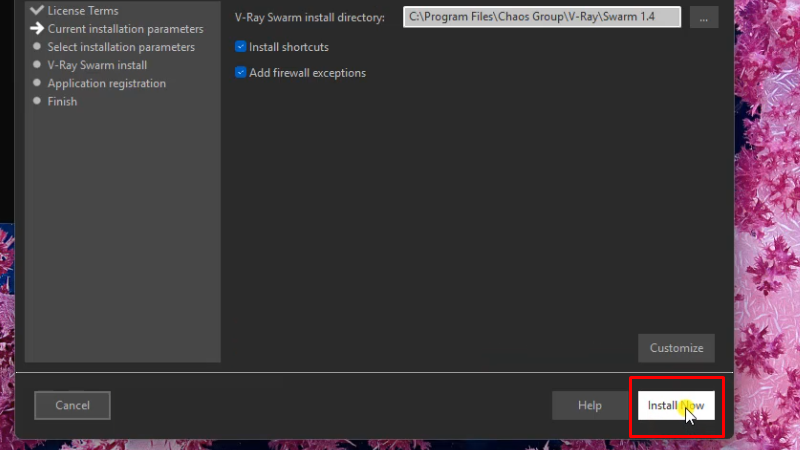Browse for install directory with ellipsis button

[704, 17]
